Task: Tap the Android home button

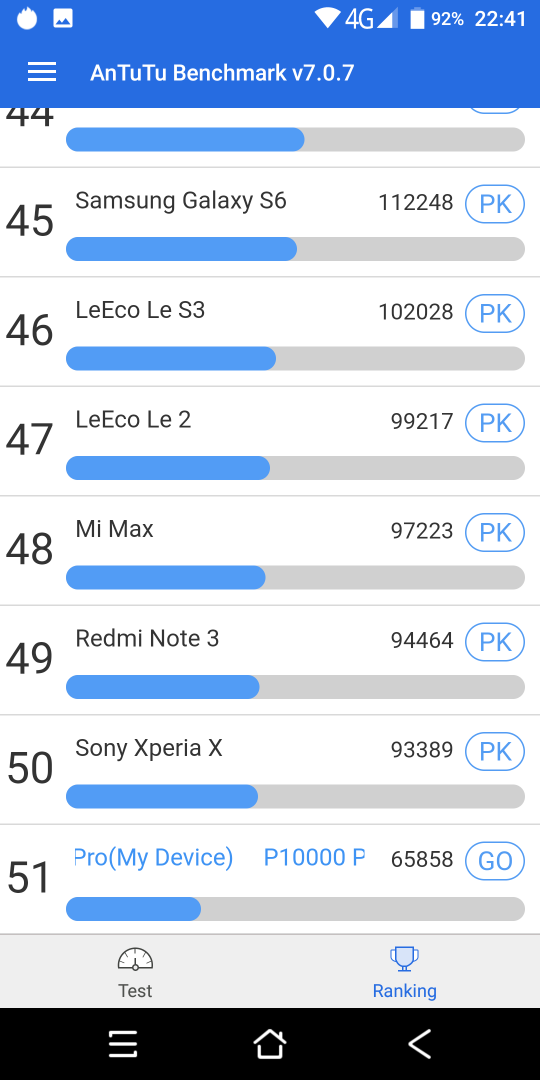Action: (x=270, y=1044)
